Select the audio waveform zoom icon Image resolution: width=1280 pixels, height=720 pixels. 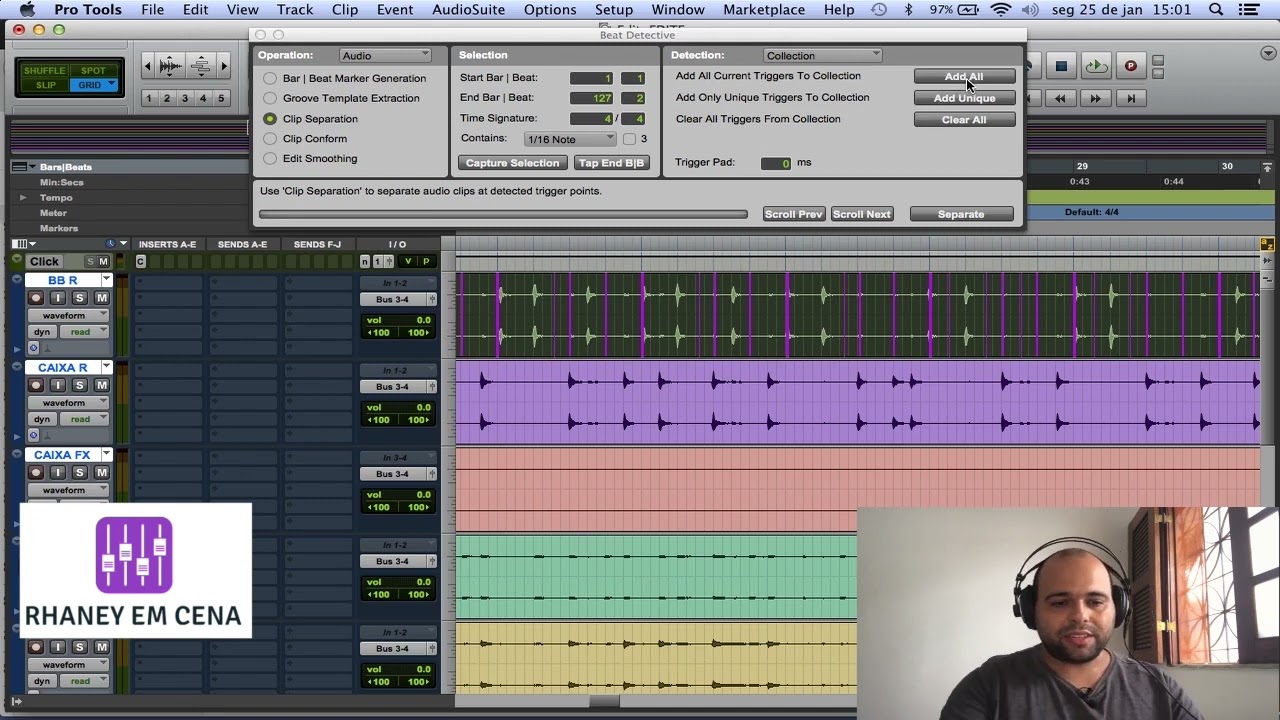point(171,67)
